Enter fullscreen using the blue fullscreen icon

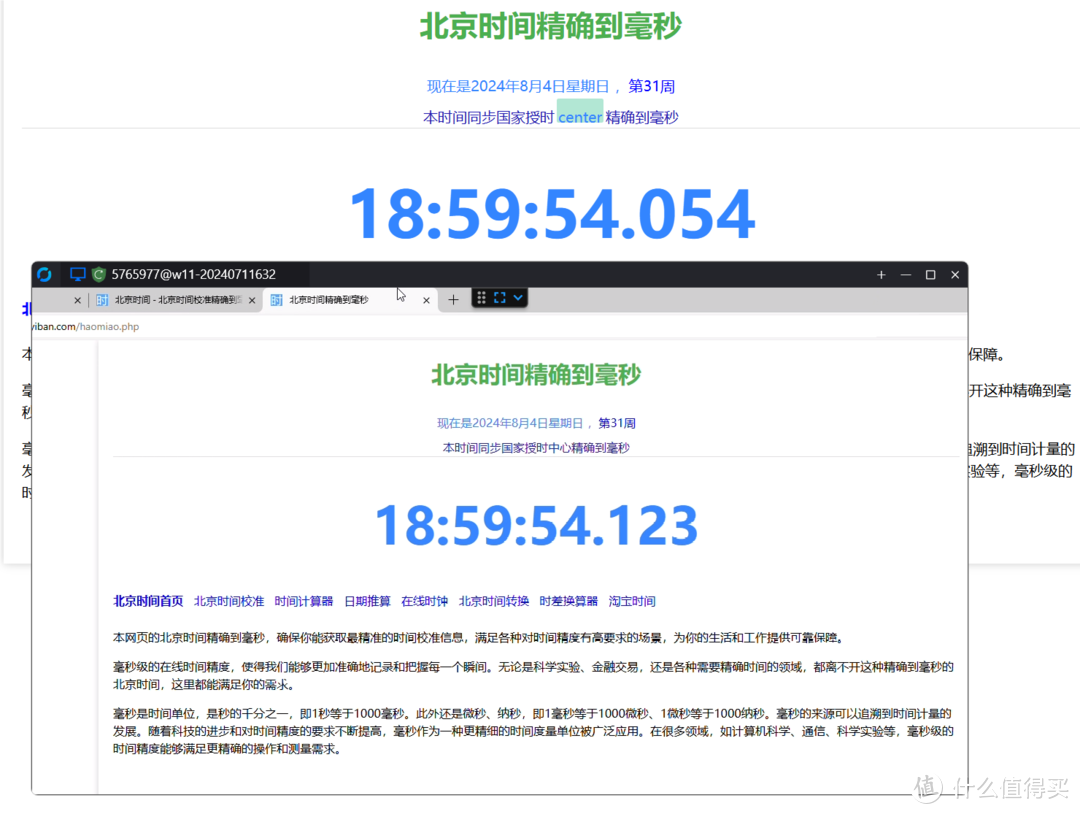(x=499, y=297)
